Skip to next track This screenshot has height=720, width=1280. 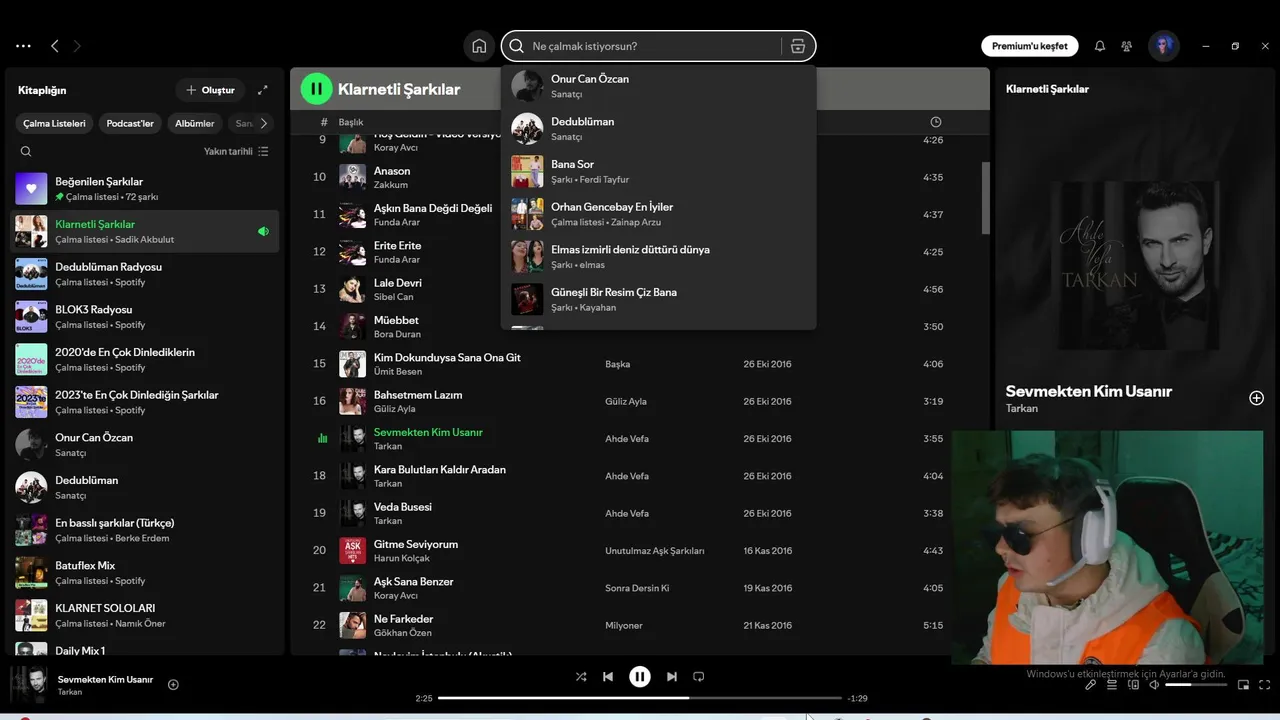click(672, 677)
